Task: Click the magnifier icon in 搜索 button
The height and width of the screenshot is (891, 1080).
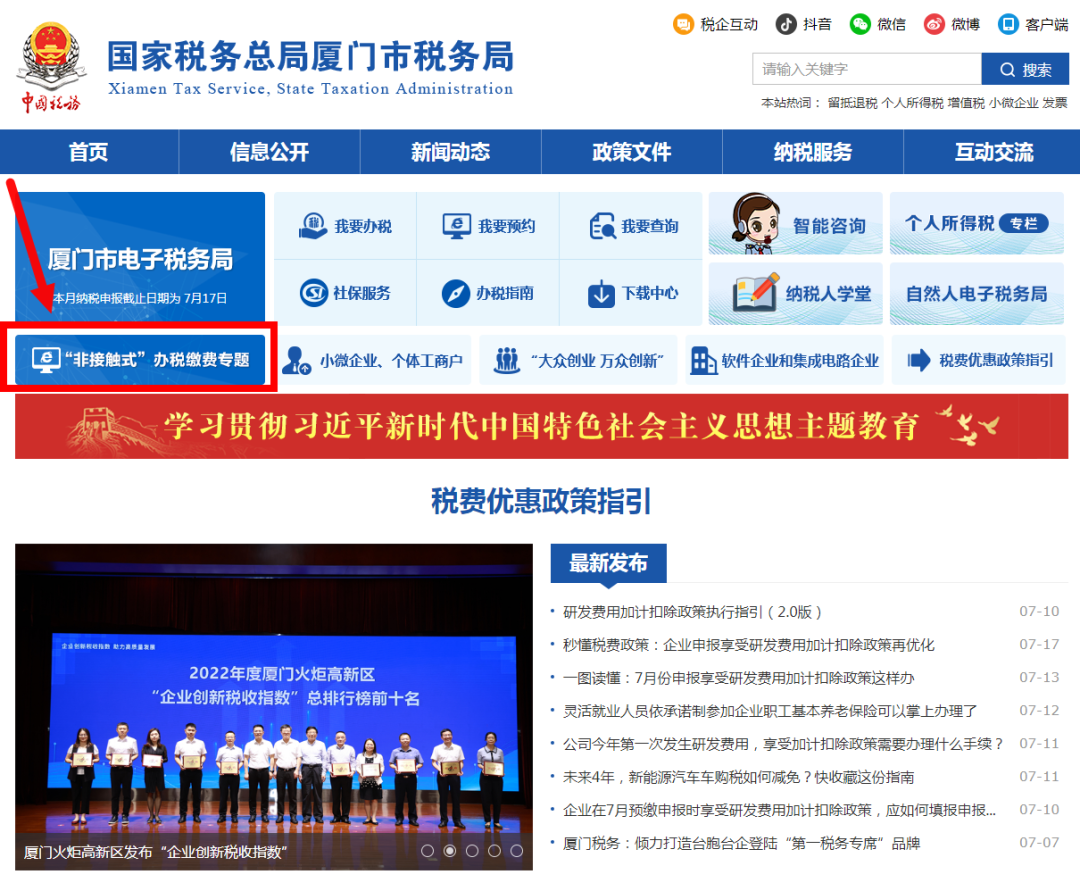Action: (x=1008, y=70)
